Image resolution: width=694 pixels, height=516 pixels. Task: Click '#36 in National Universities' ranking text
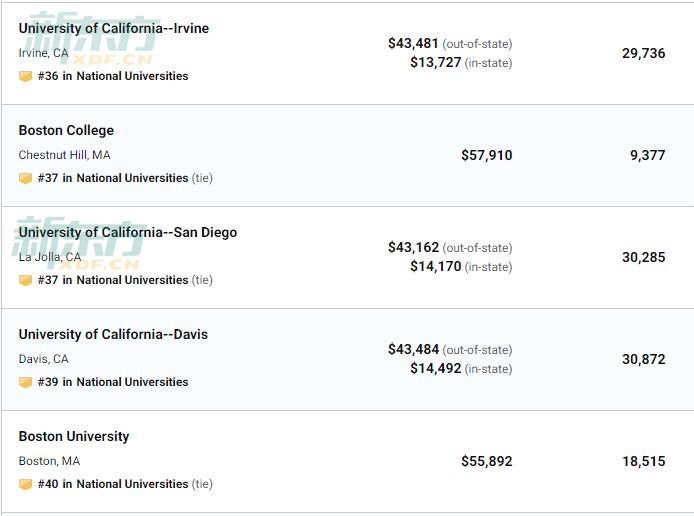113,76
